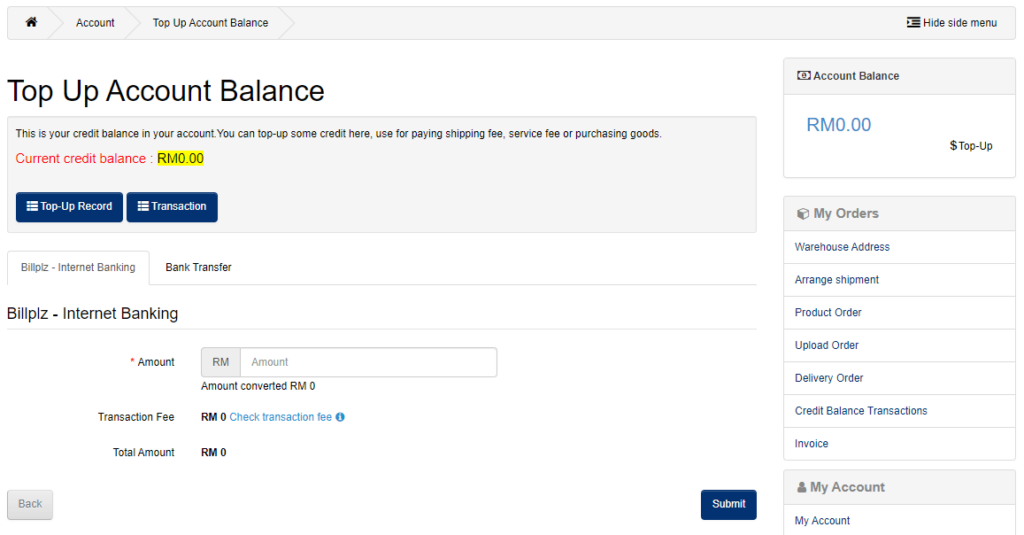Switch to the Bank Transfer tab
Screen dimensions: 1024x535
pyautogui.click(x=199, y=267)
